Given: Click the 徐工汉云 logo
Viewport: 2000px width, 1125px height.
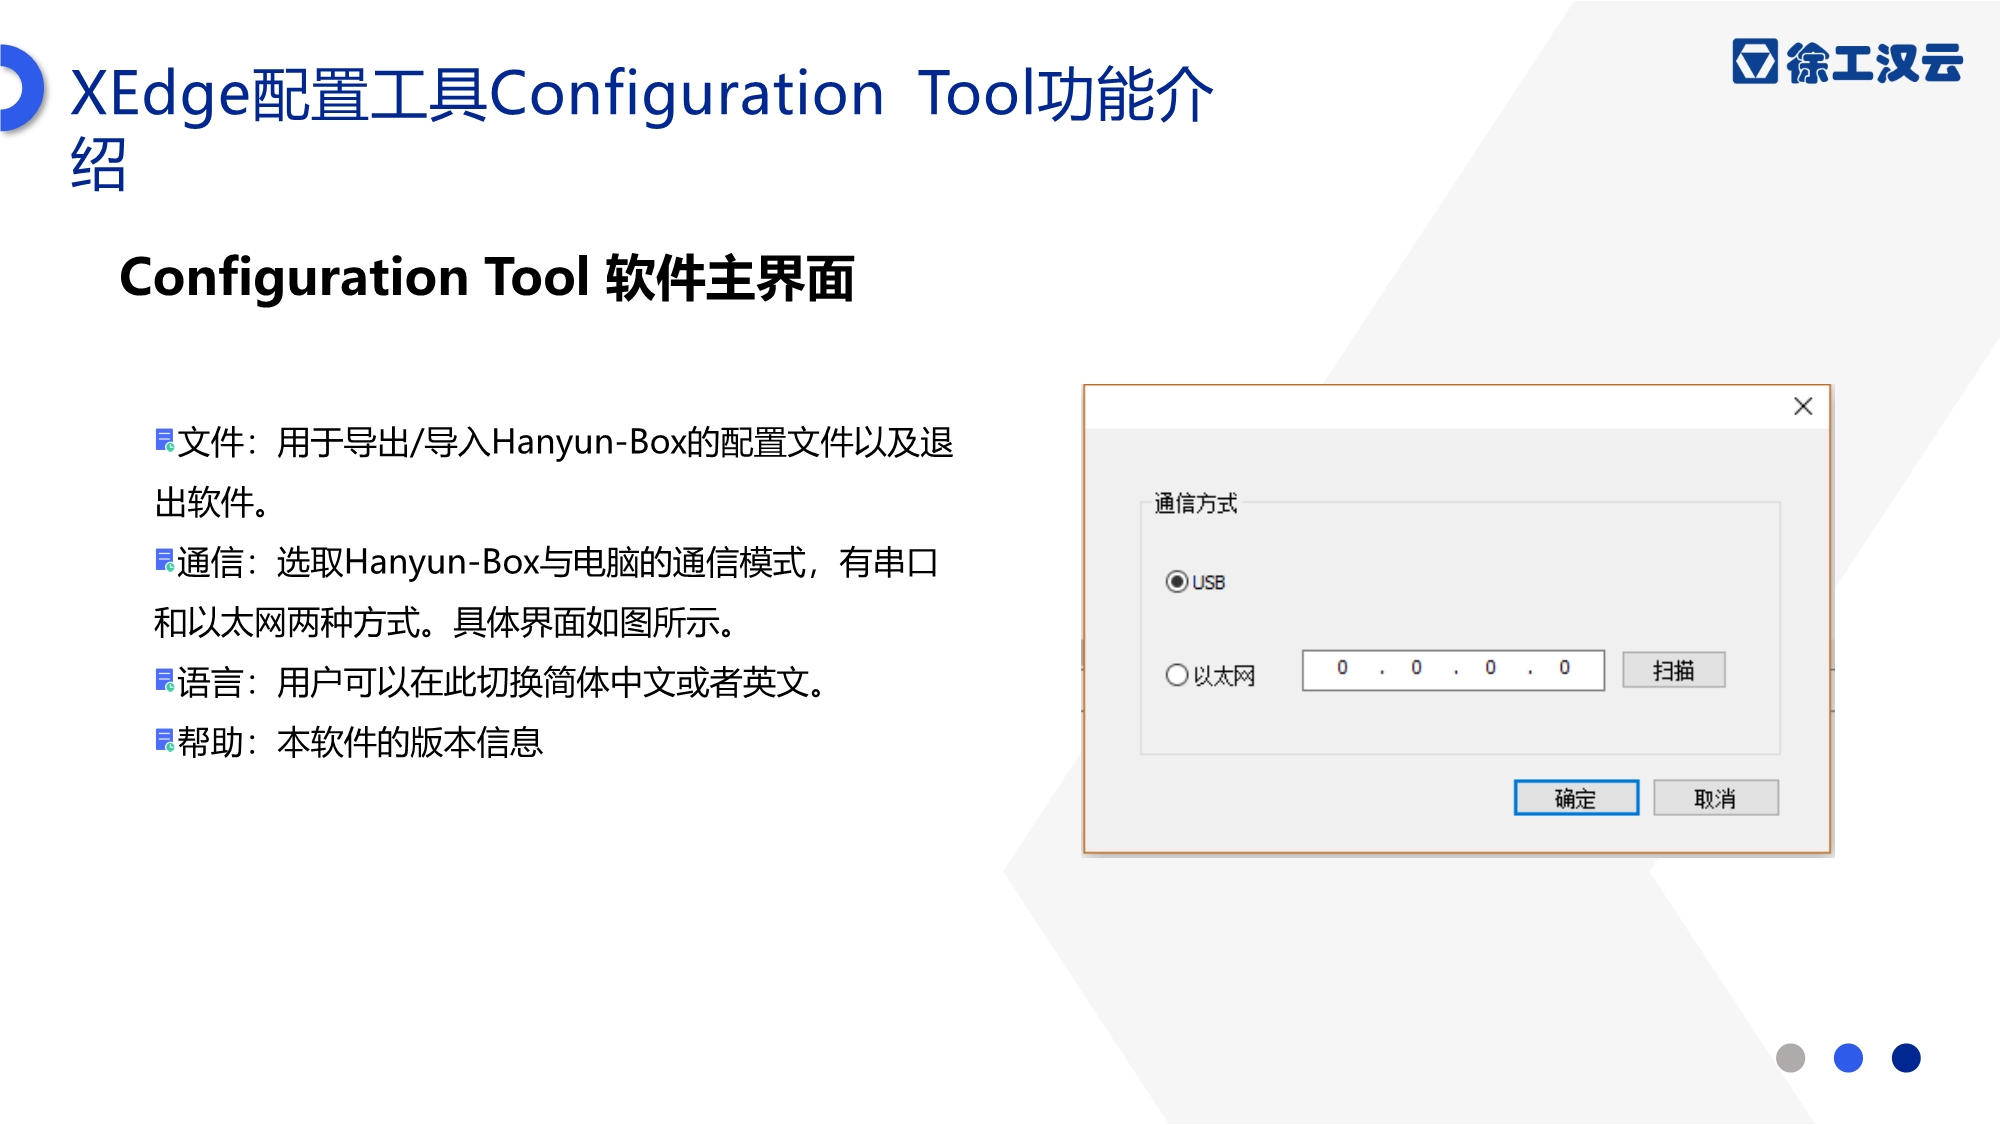Looking at the screenshot, I should tap(1847, 62).
